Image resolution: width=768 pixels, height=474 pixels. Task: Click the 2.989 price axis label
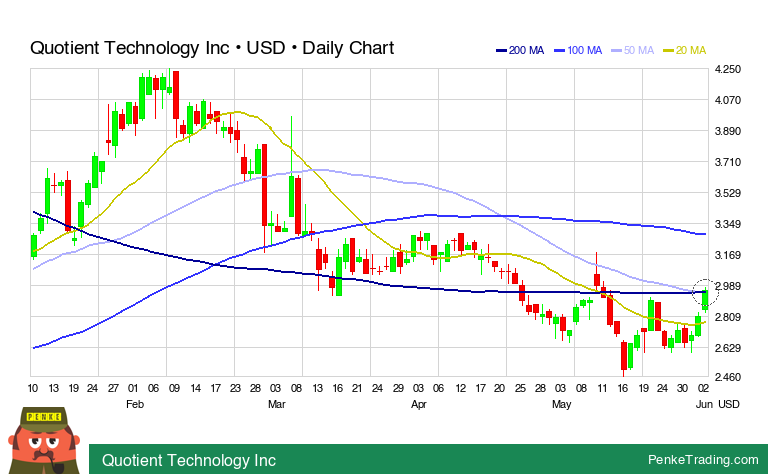pyautogui.click(x=728, y=286)
